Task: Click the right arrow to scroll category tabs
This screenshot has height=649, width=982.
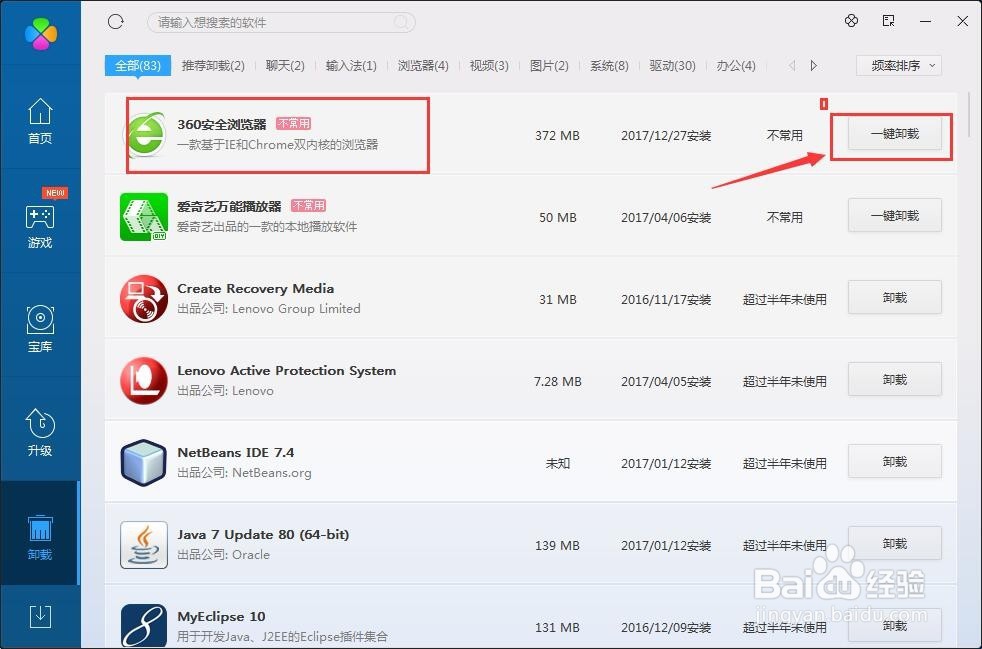Action: point(813,65)
